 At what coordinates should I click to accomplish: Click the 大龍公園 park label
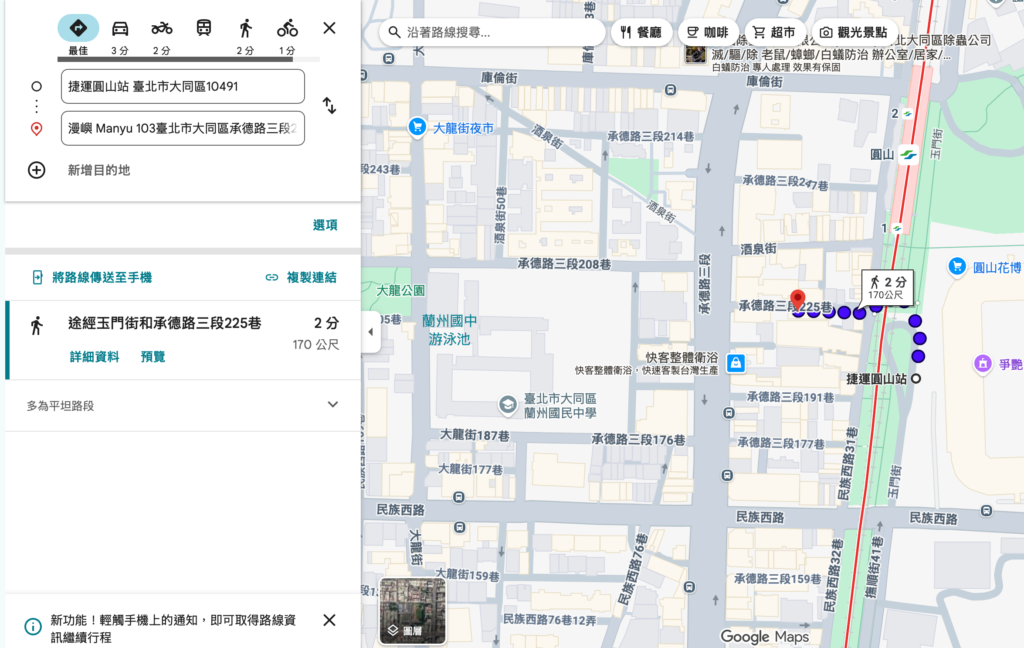(x=401, y=290)
